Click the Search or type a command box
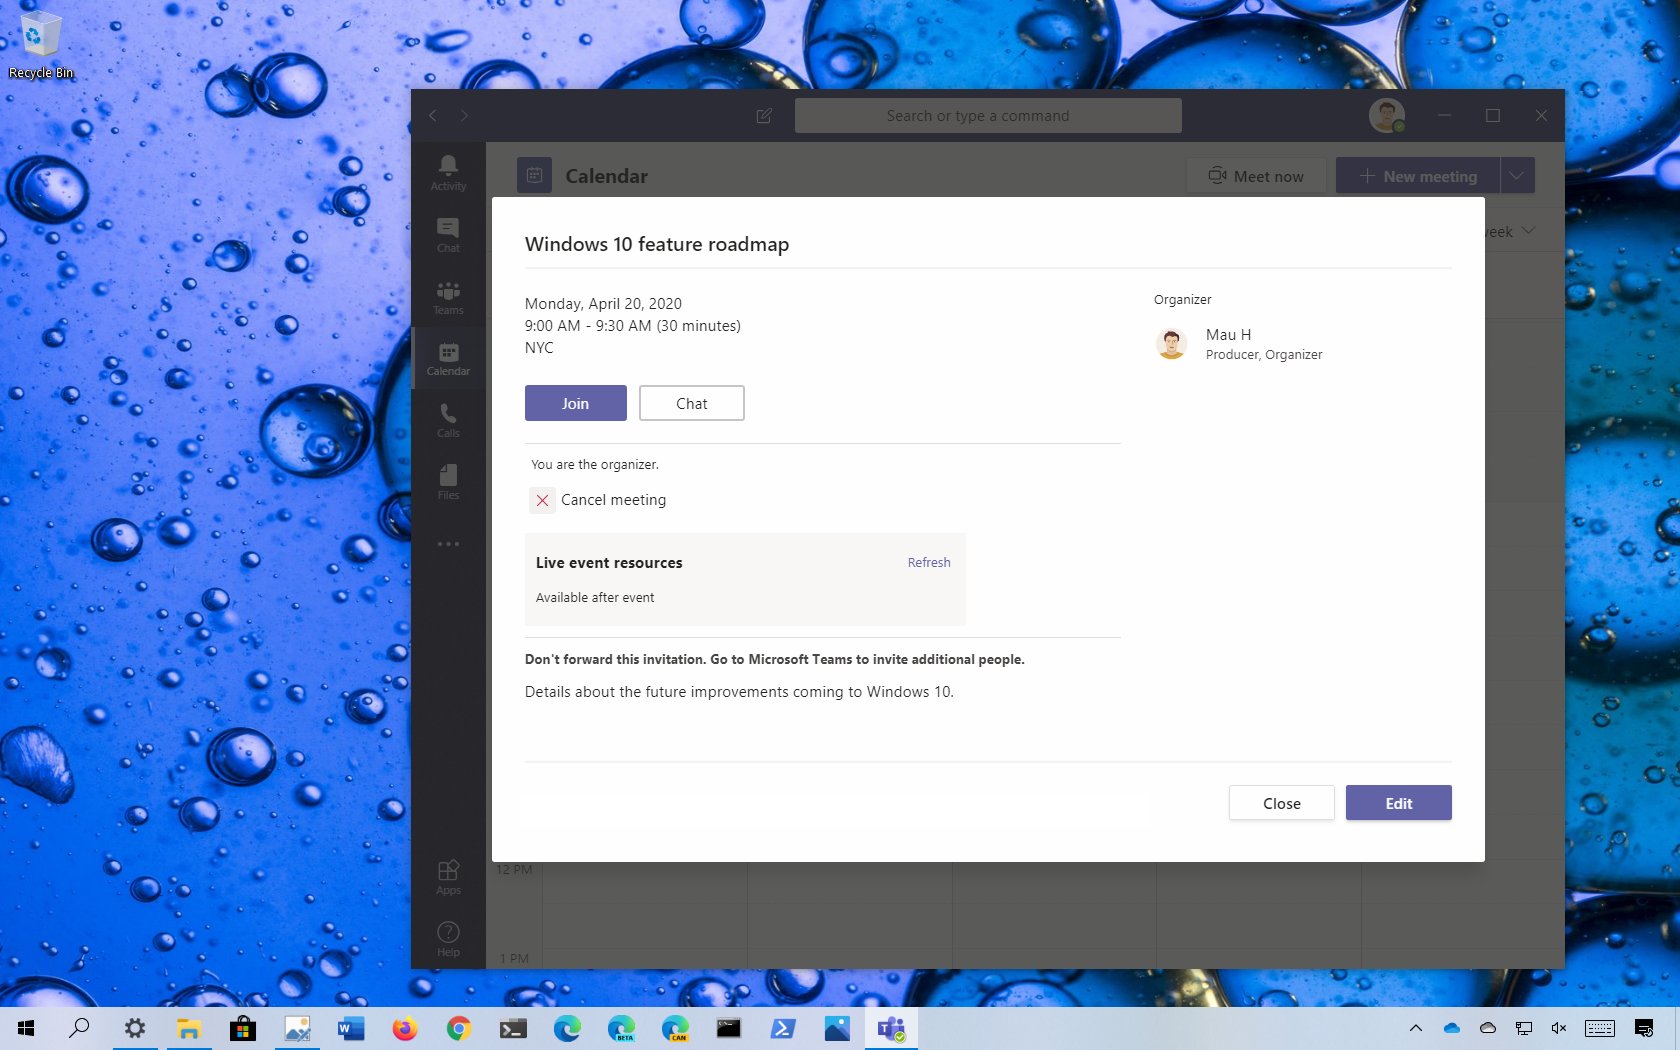The height and width of the screenshot is (1050, 1680). coord(988,116)
